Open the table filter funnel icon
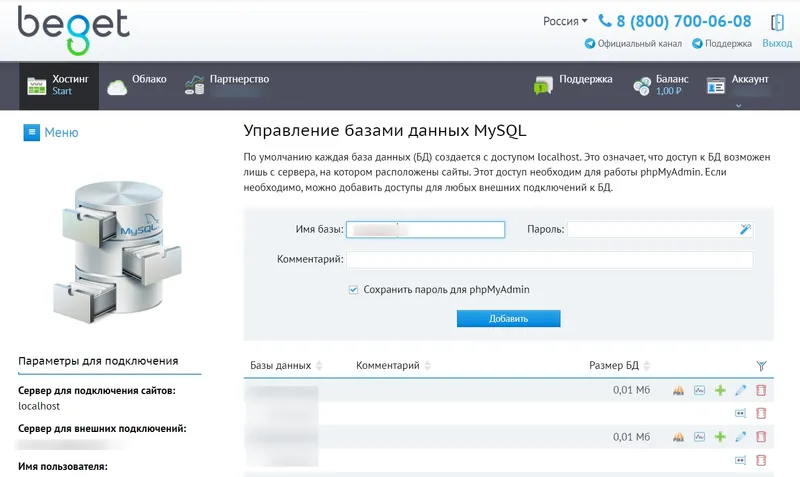The image size is (800, 477). (x=761, y=366)
